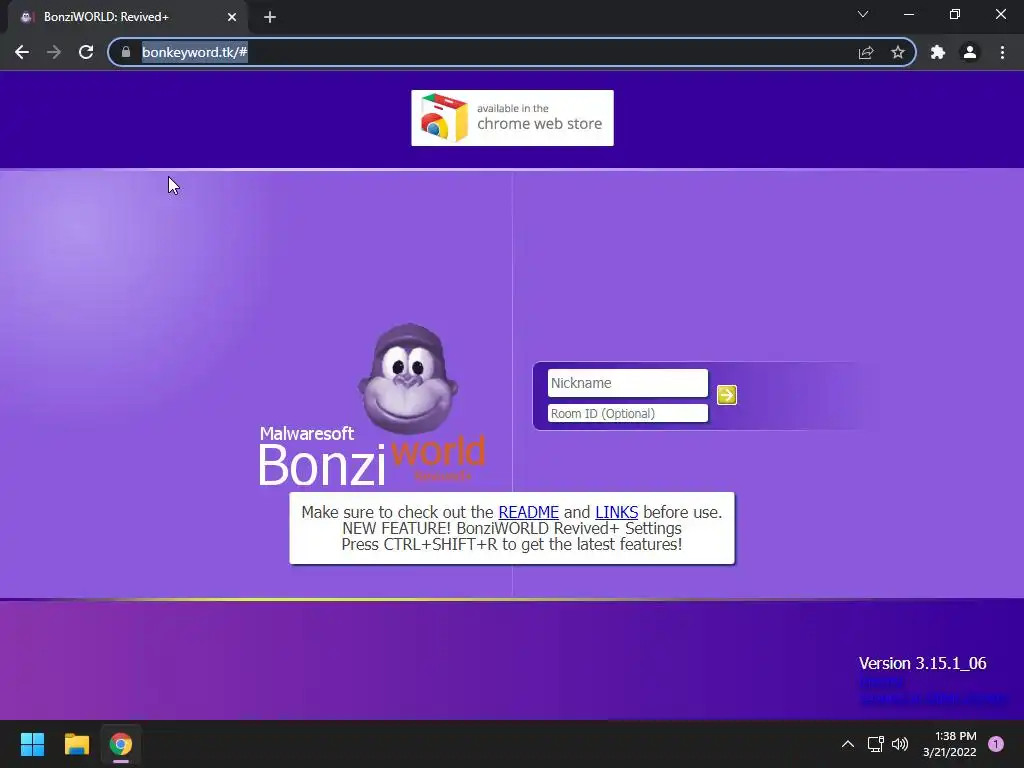Screen dimensions: 1024x768
Task: Open the LINKS link
Action: click(616, 512)
